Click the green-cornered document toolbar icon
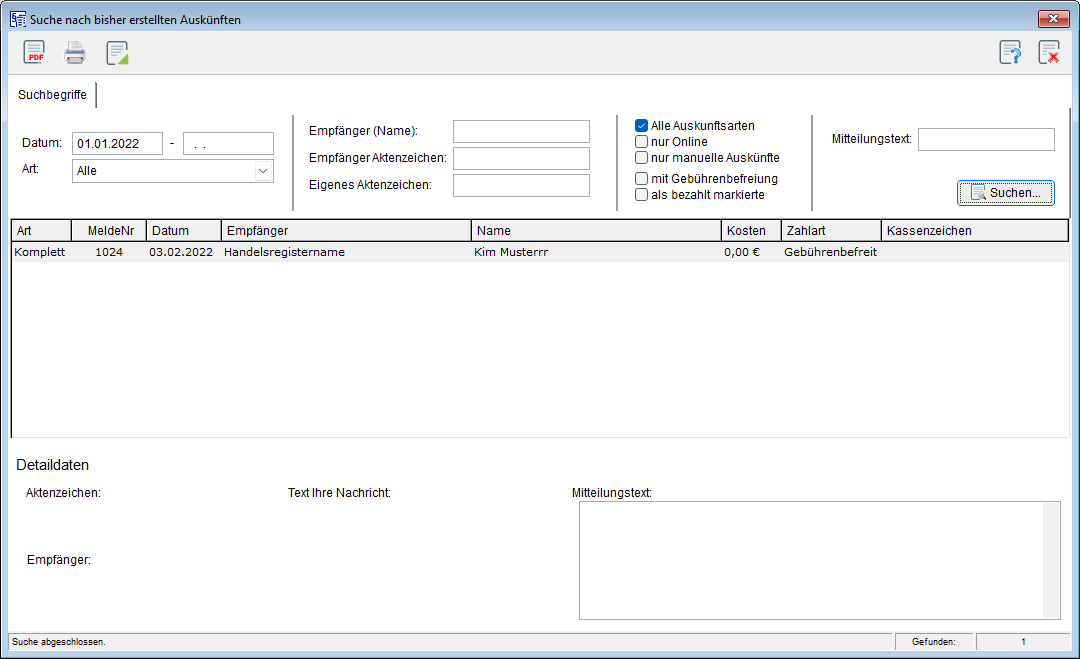Screen dimensions: 1080x659 118,53
